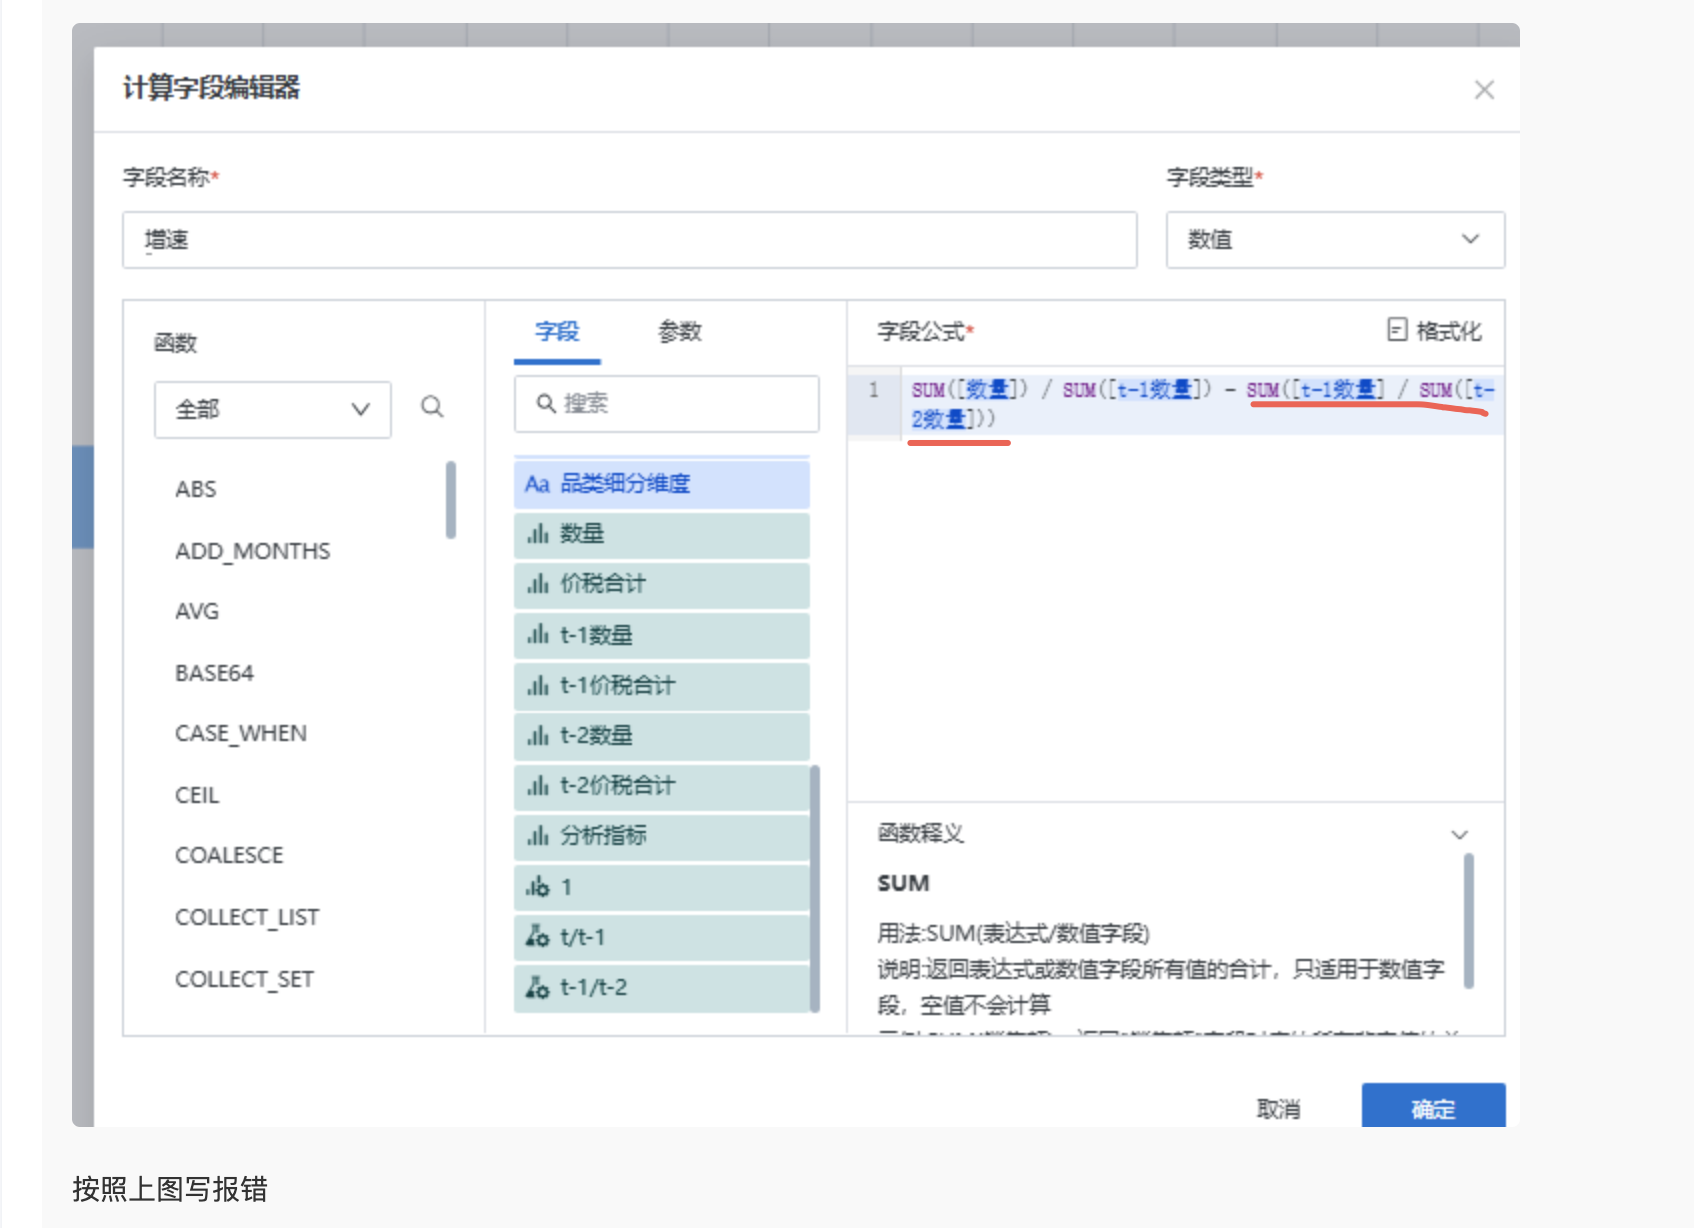The image size is (1694, 1228).
Task: Click the calculated field icon of t-1/t-2
Action: tap(537, 988)
